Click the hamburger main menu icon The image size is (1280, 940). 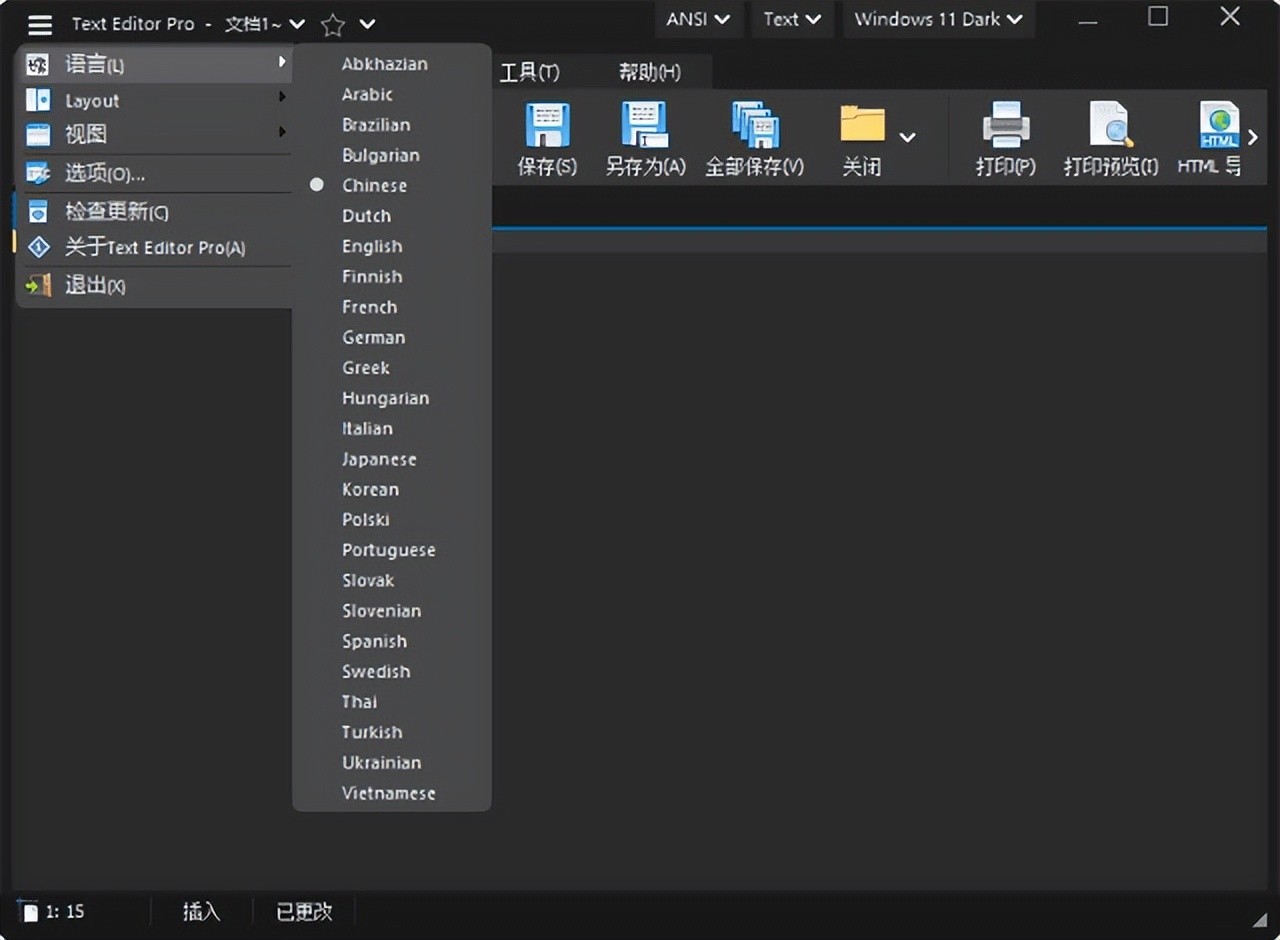[40, 24]
